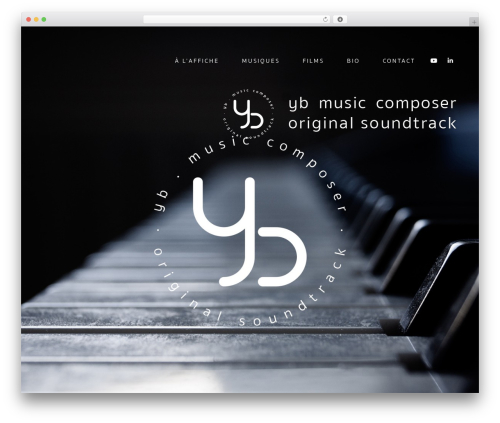Go to the MUSIQUES page
Image resolution: width=500 pixels, height=423 pixels.
260,61
